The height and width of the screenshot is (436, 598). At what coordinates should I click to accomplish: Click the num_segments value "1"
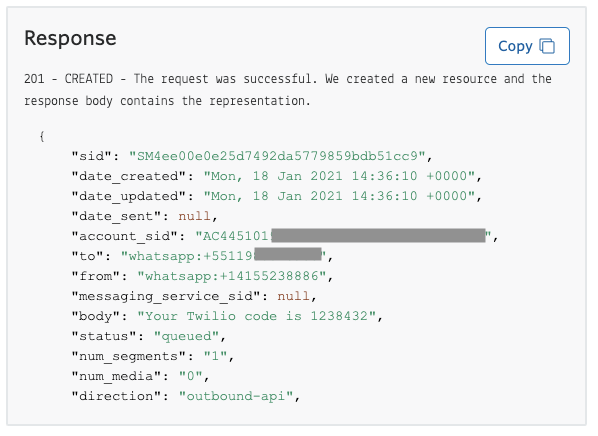coord(215,356)
